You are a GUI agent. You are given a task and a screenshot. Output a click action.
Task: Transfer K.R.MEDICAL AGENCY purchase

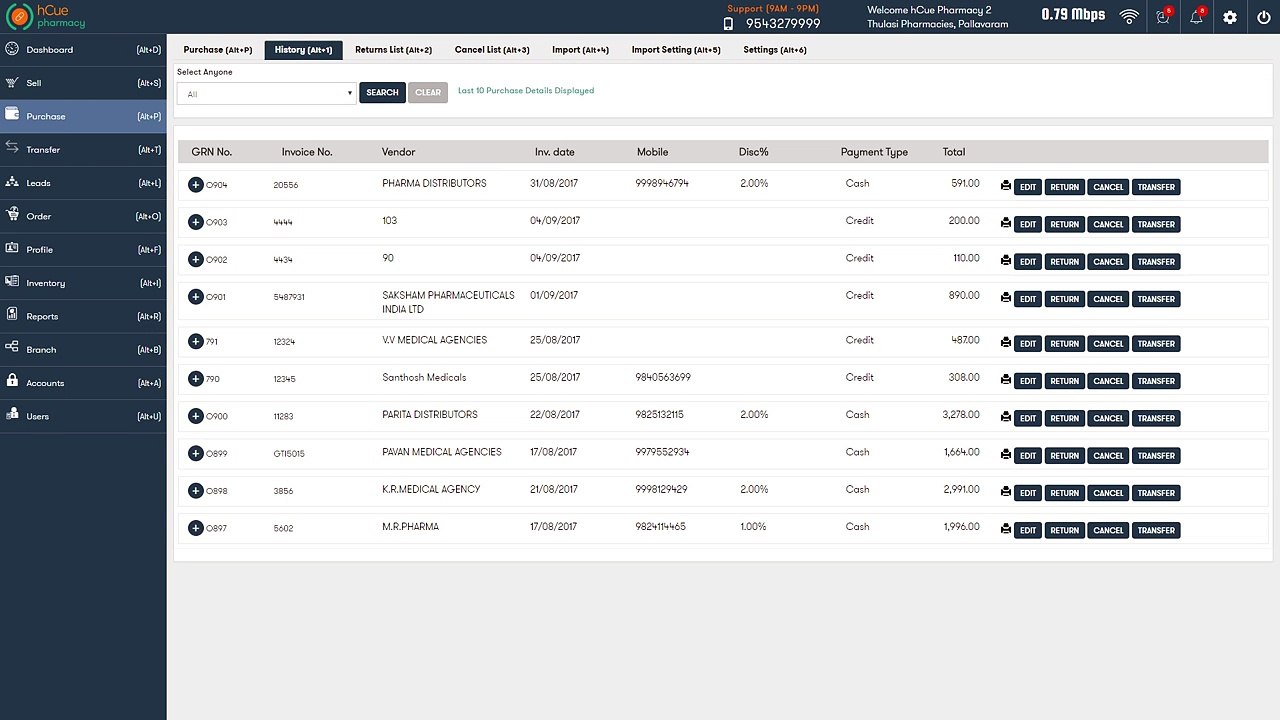1156,493
